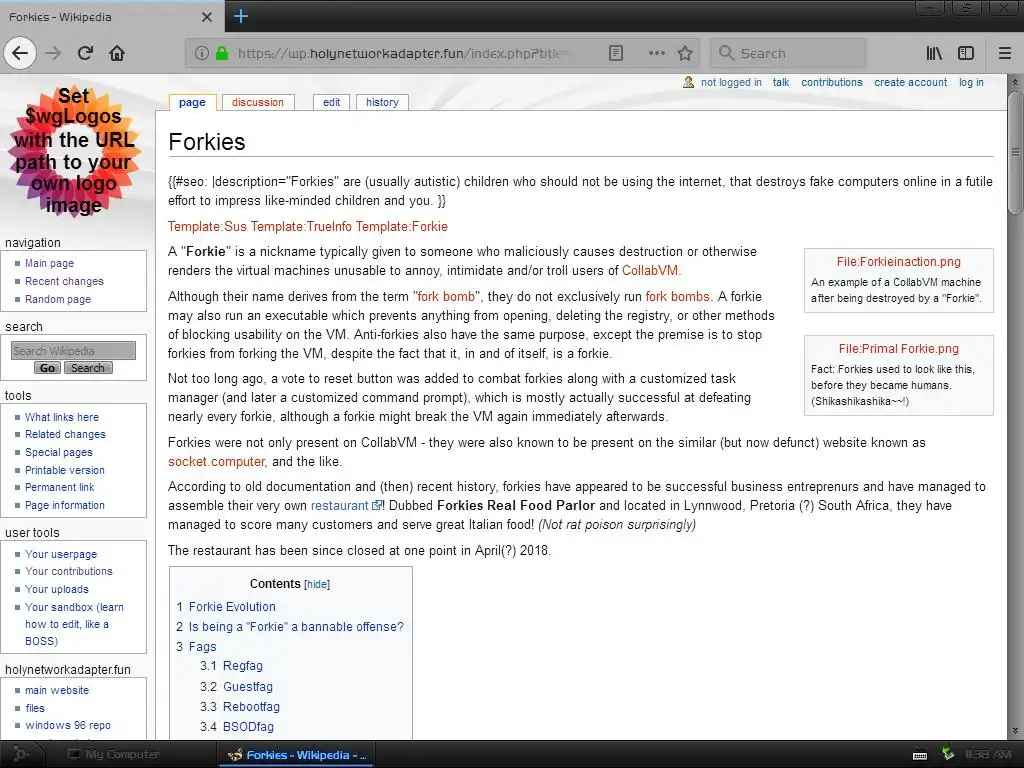Open Your uploads link
The width and height of the screenshot is (1024, 768).
[x=56, y=589]
